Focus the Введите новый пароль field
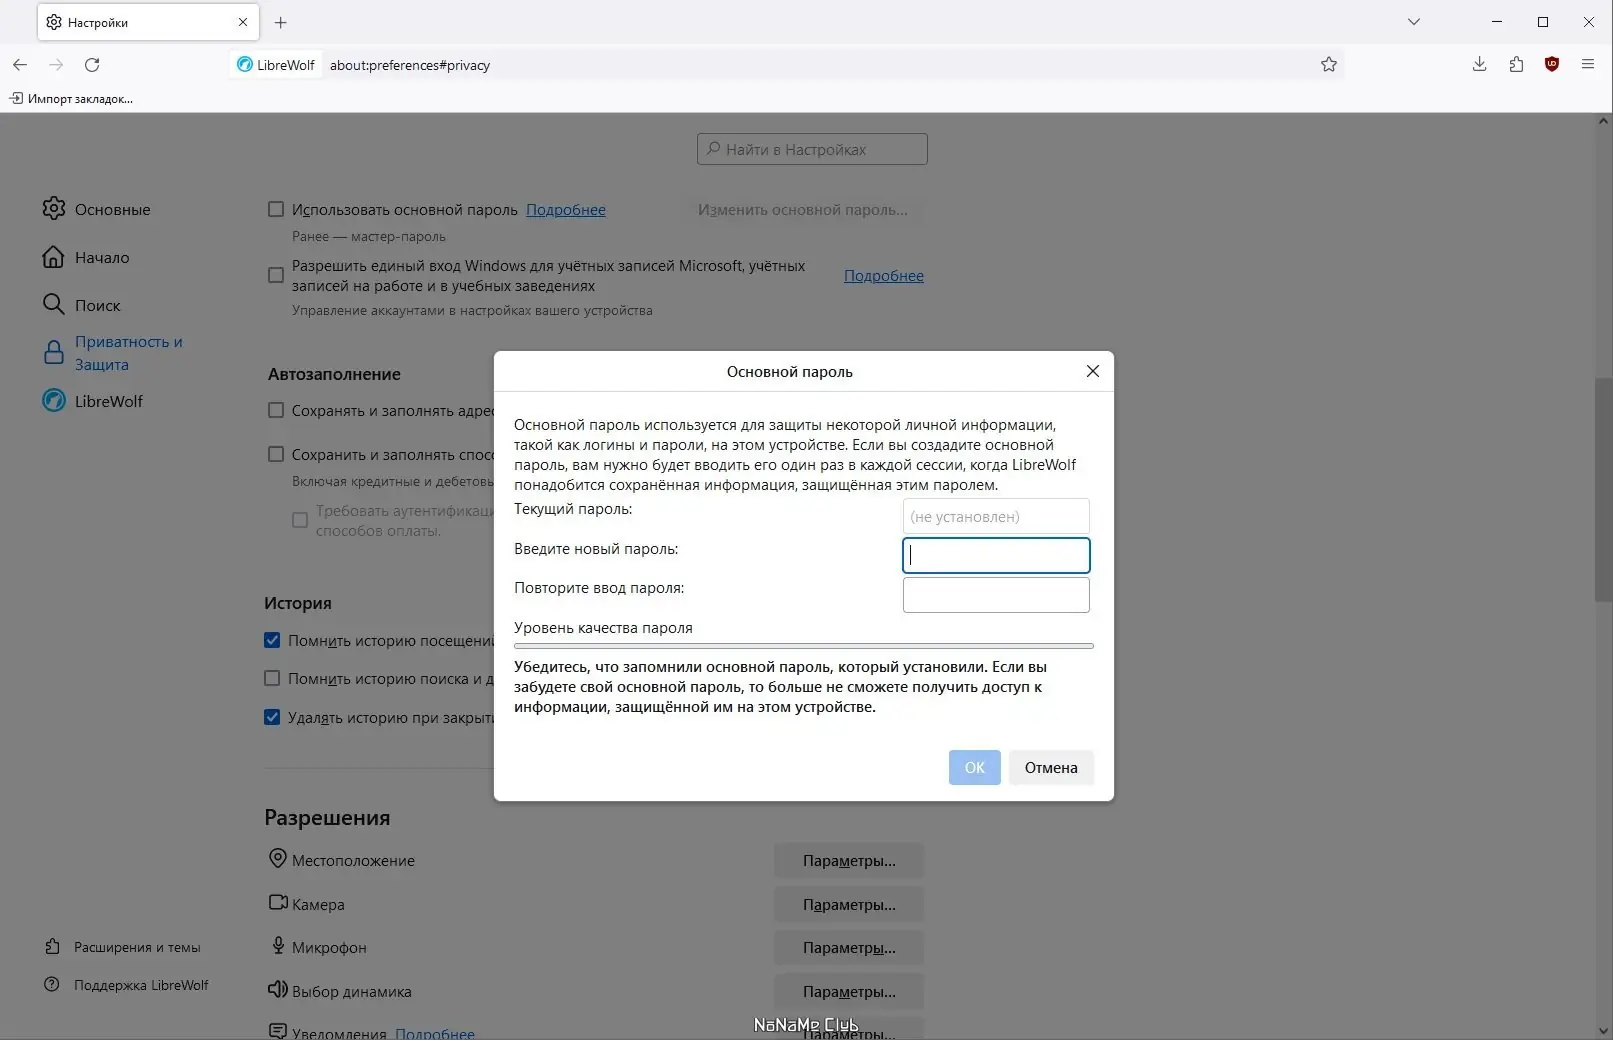Screen dimensions: 1613x1040 tap(996, 555)
